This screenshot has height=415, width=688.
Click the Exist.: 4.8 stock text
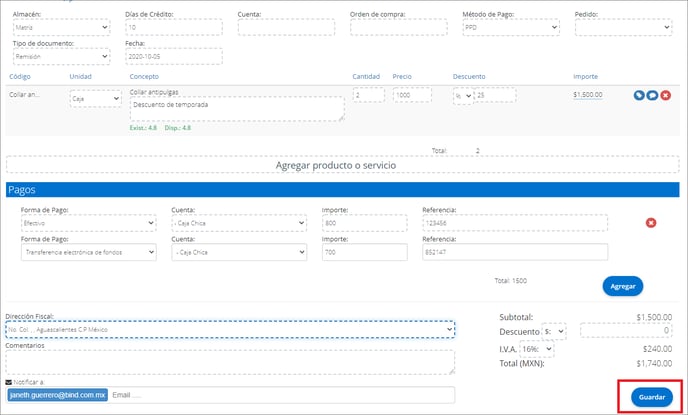click(x=143, y=128)
